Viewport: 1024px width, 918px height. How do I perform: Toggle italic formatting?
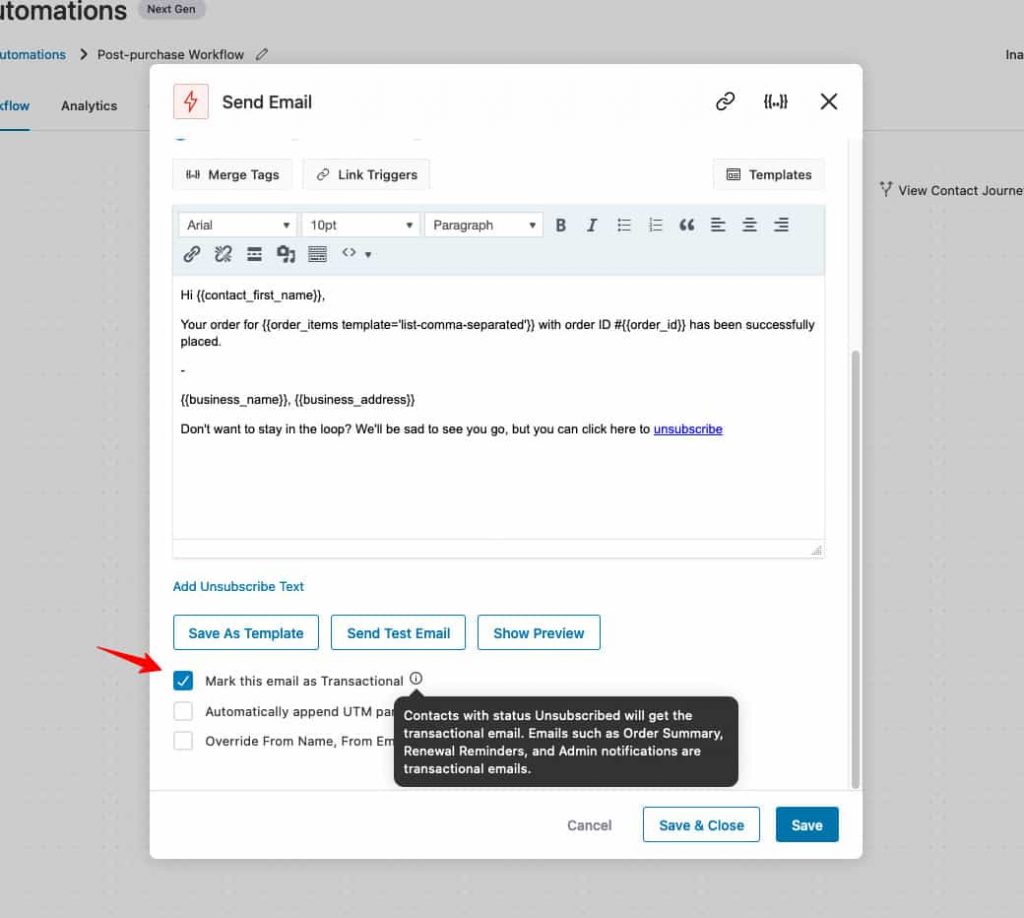coord(592,225)
